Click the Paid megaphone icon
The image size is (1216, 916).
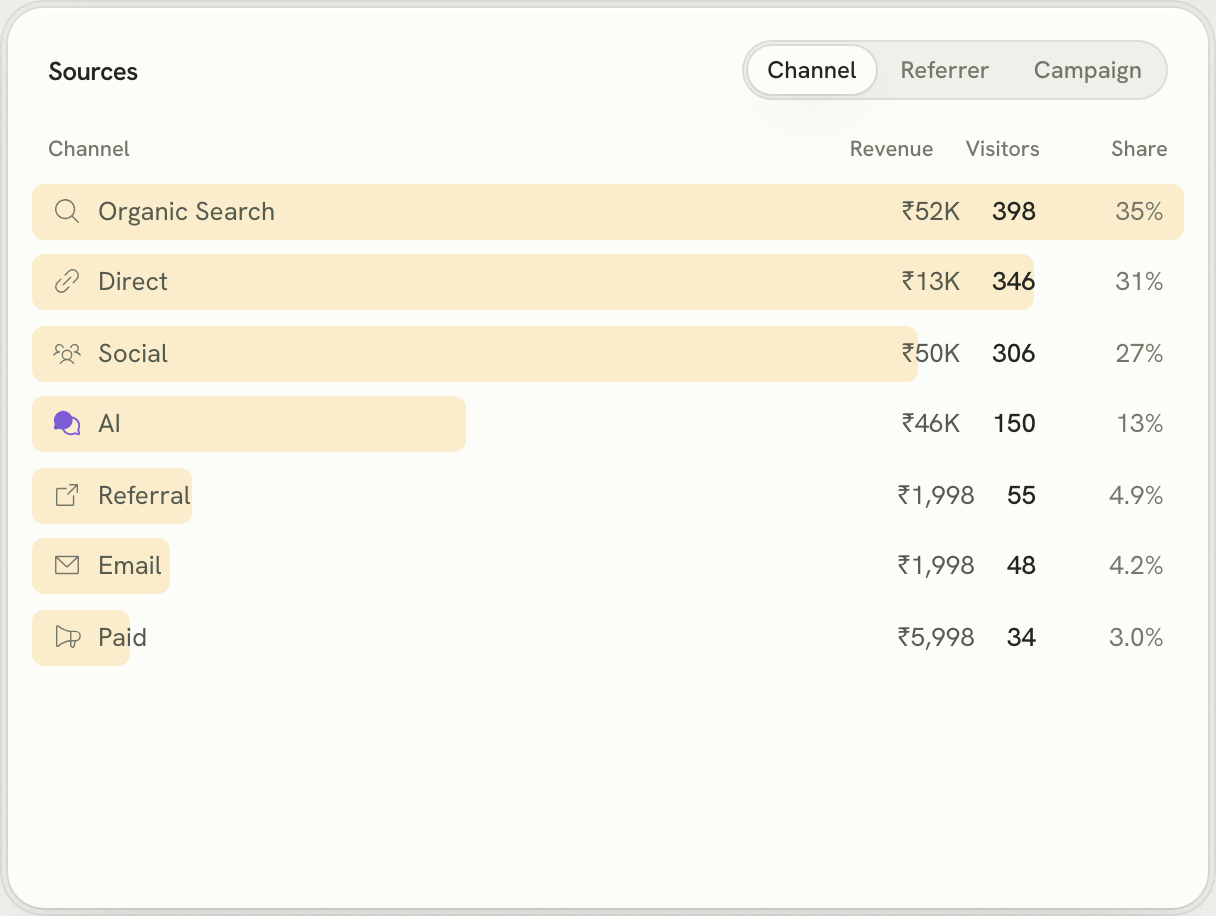(67, 637)
